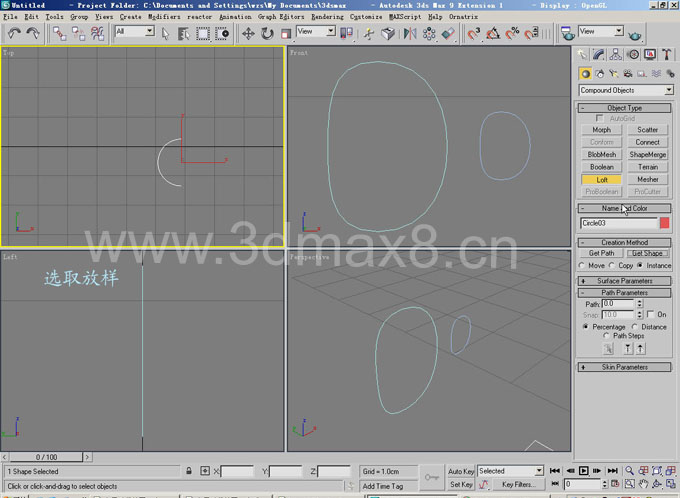Click the Play Animation button

584,471
